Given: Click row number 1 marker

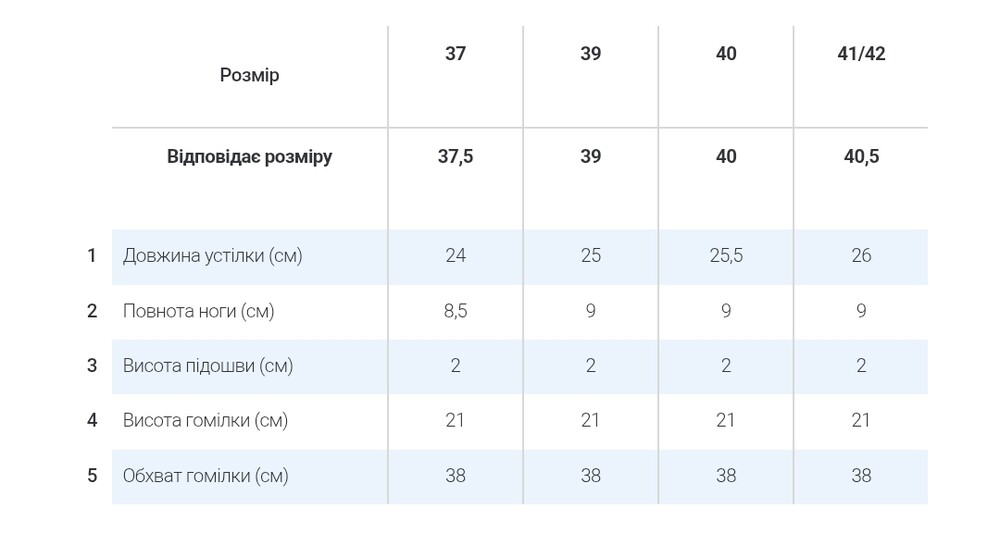Looking at the screenshot, I should tap(92, 256).
